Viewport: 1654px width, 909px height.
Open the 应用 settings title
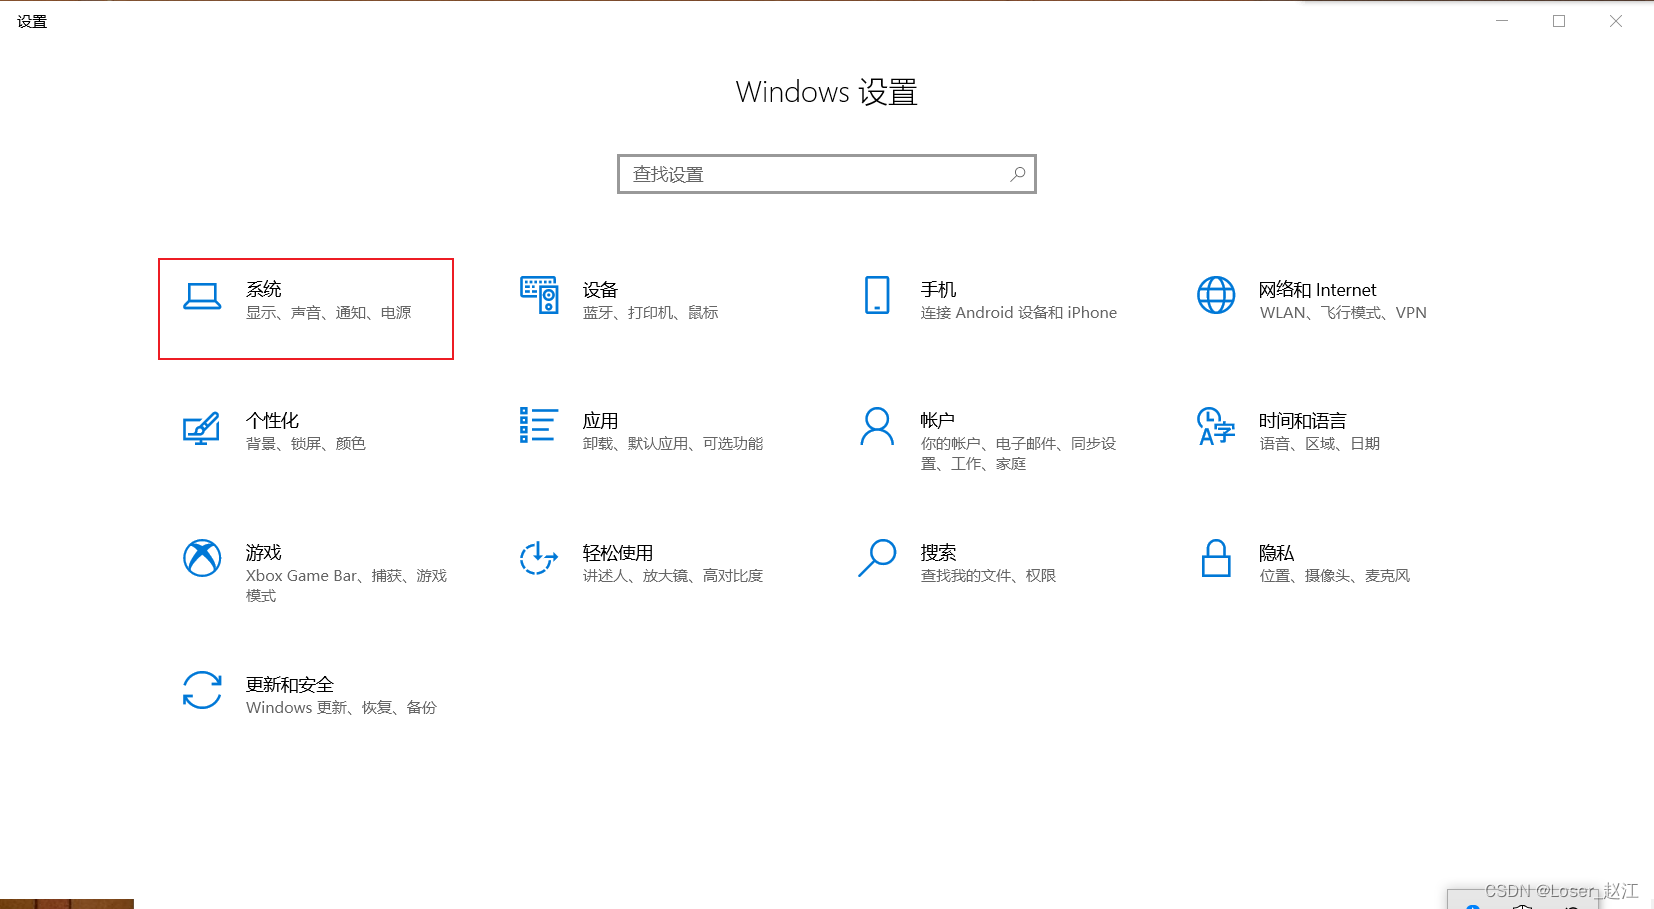tap(601, 421)
